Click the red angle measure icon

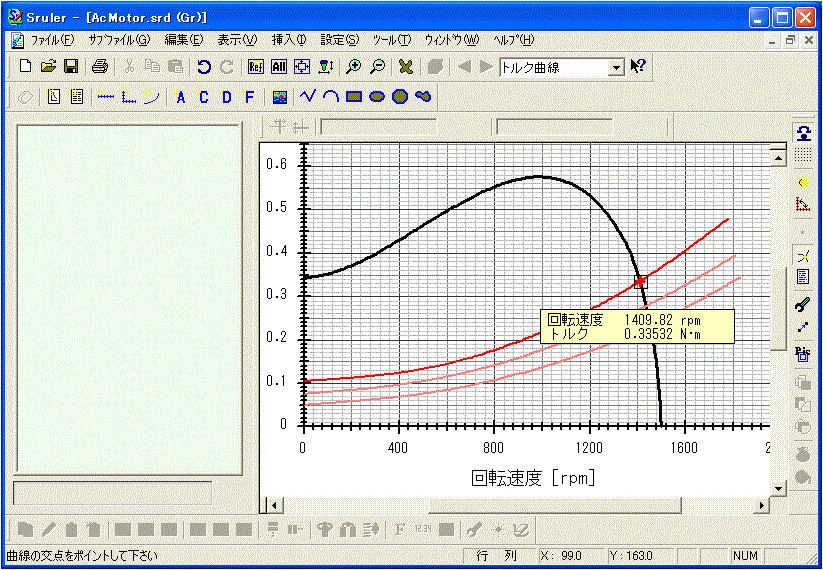[803, 204]
